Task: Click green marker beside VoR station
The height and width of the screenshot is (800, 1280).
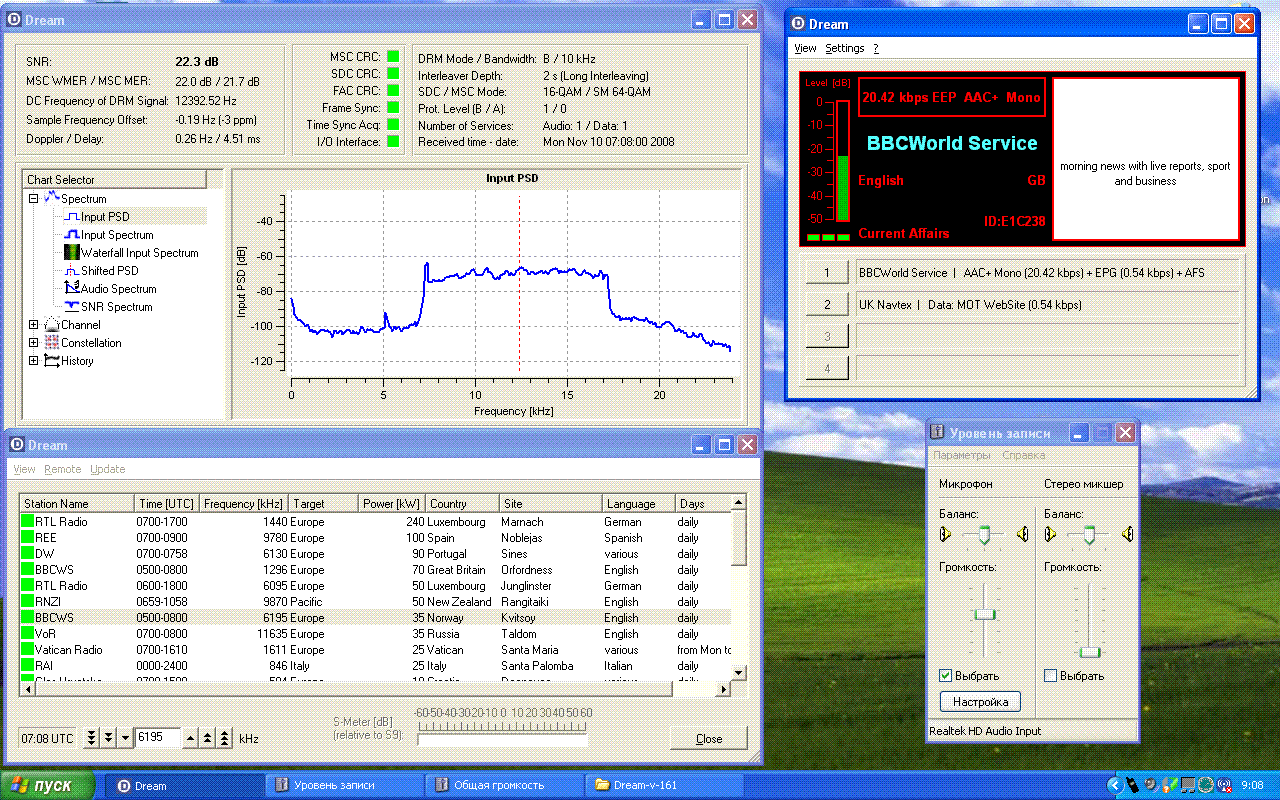Action: [27, 634]
